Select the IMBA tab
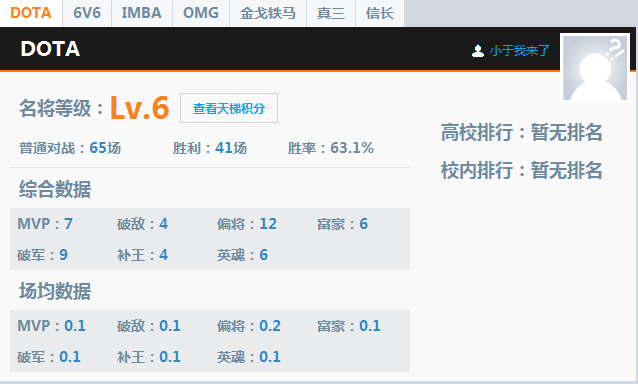 (x=142, y=13)
